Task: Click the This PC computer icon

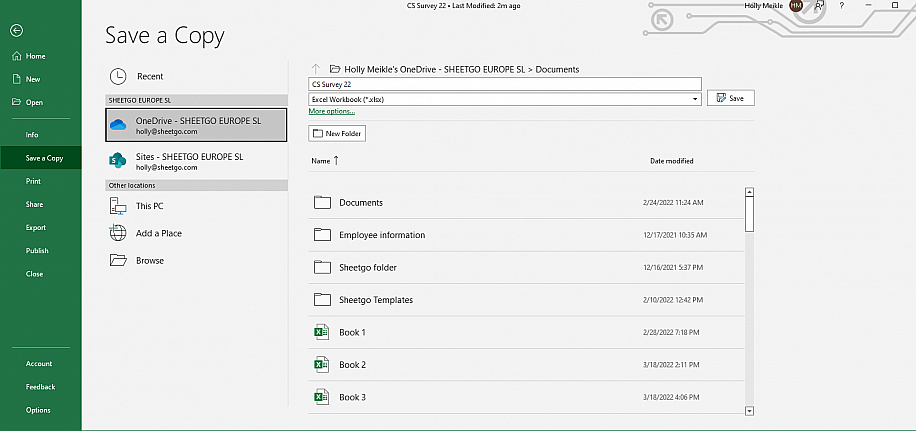Action: pyautogui.click(x=118, y=206)
